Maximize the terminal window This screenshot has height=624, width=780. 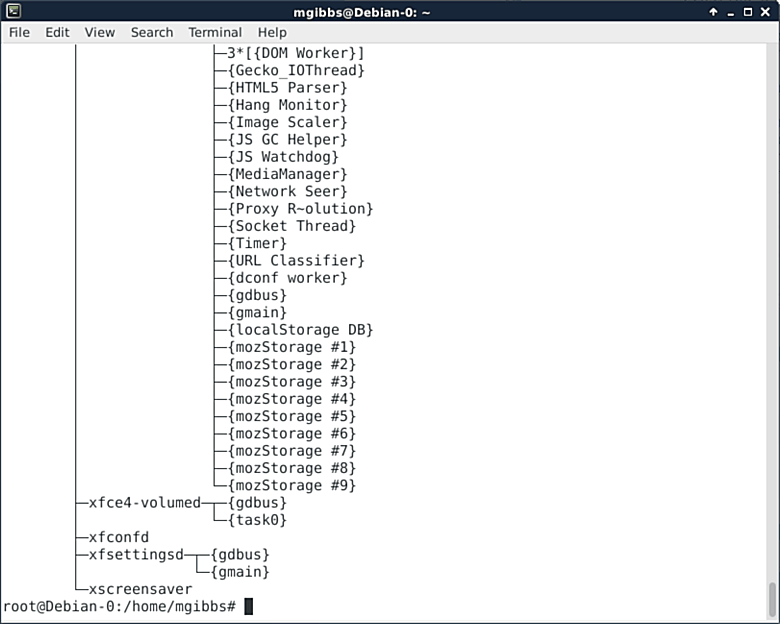coord(749,11)
